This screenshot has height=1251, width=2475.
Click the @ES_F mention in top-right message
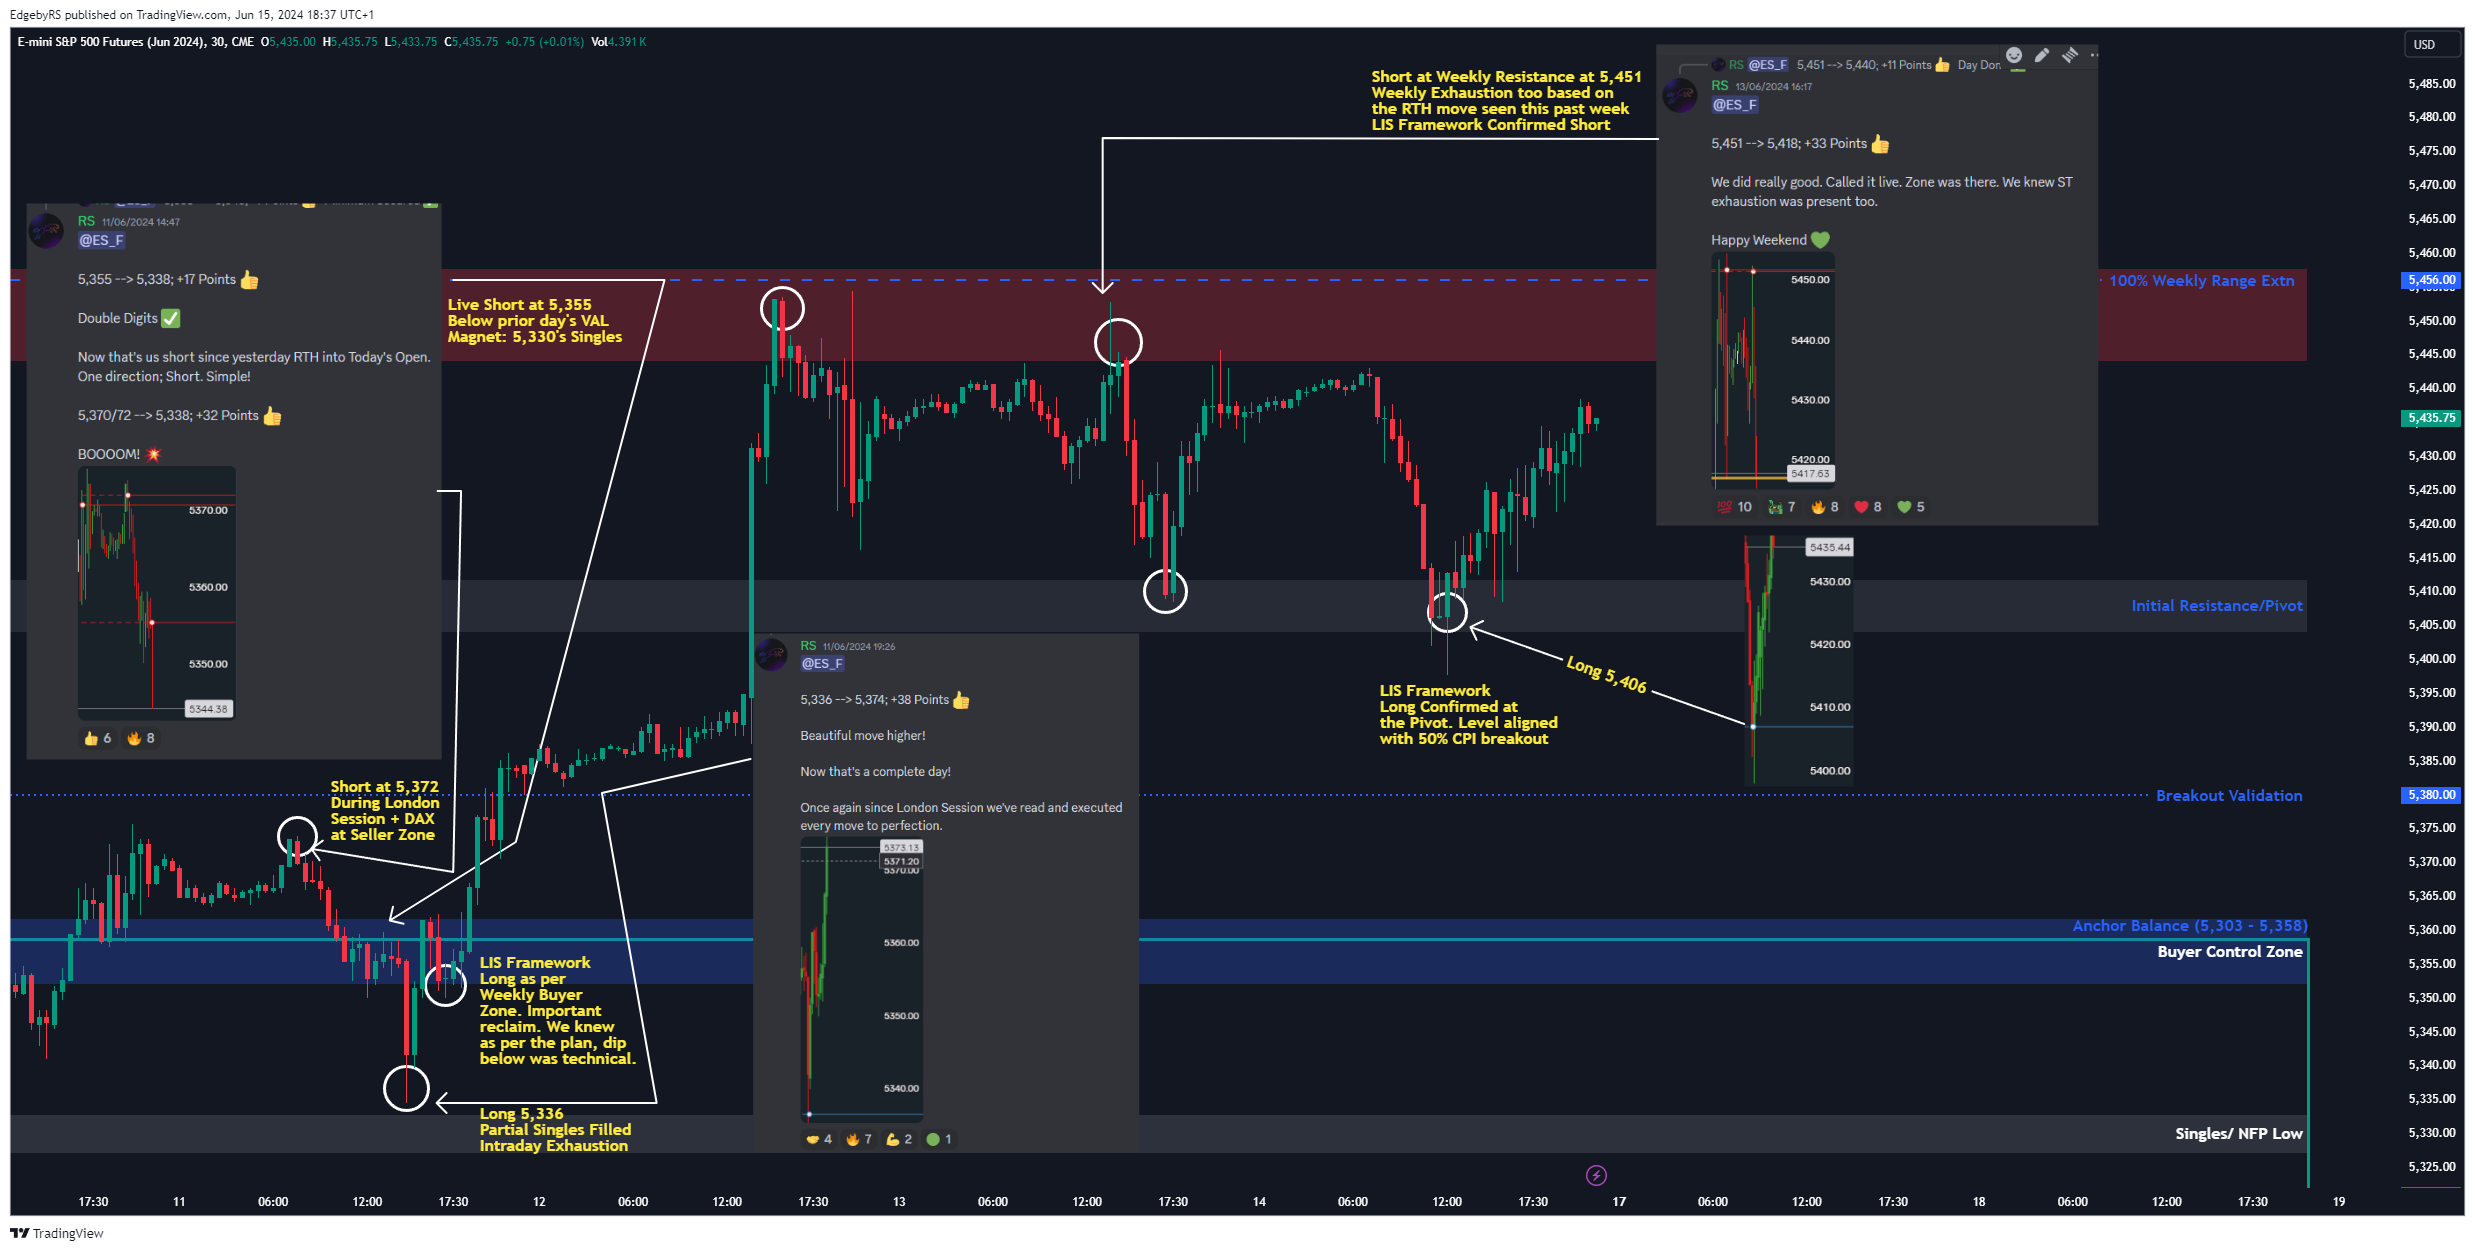(x=1734, y=105)
